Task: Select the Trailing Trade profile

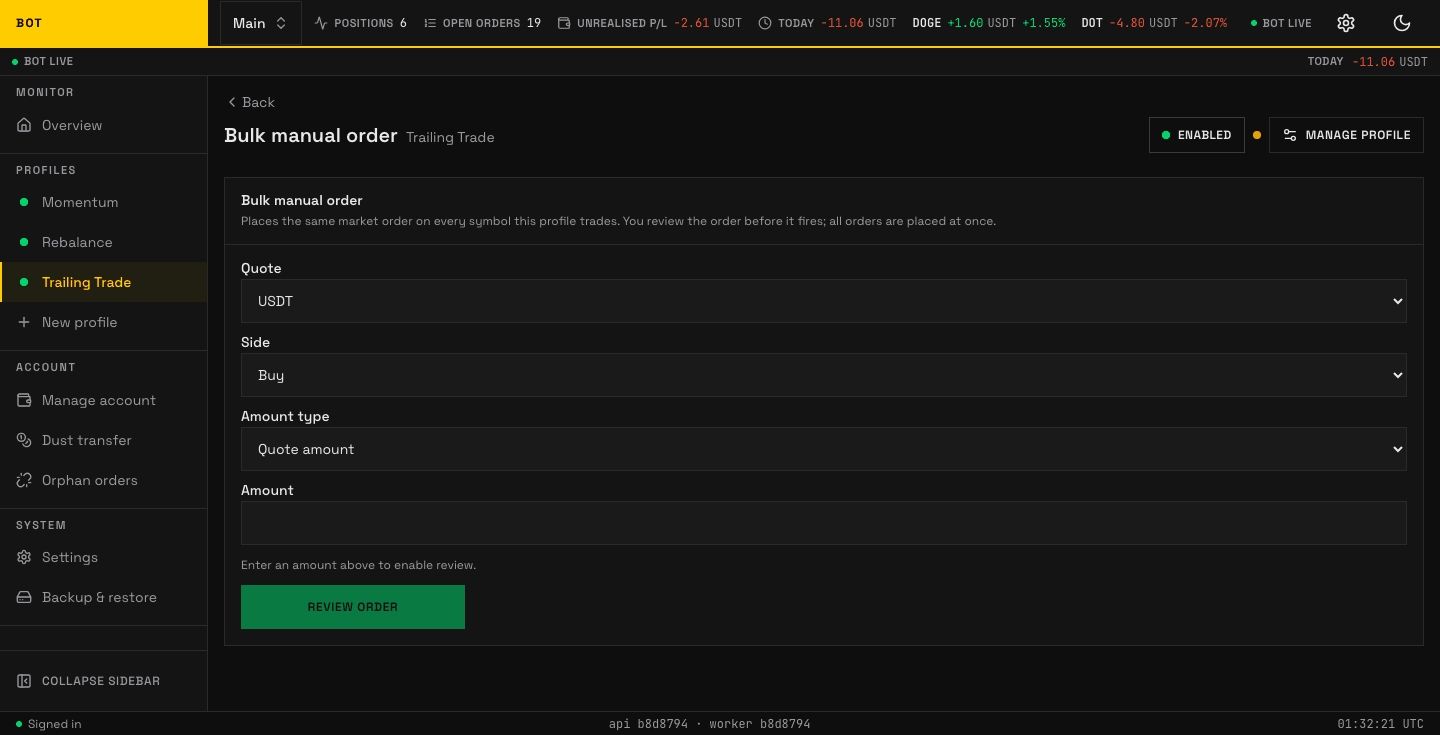Action: [x=104, y=282]
